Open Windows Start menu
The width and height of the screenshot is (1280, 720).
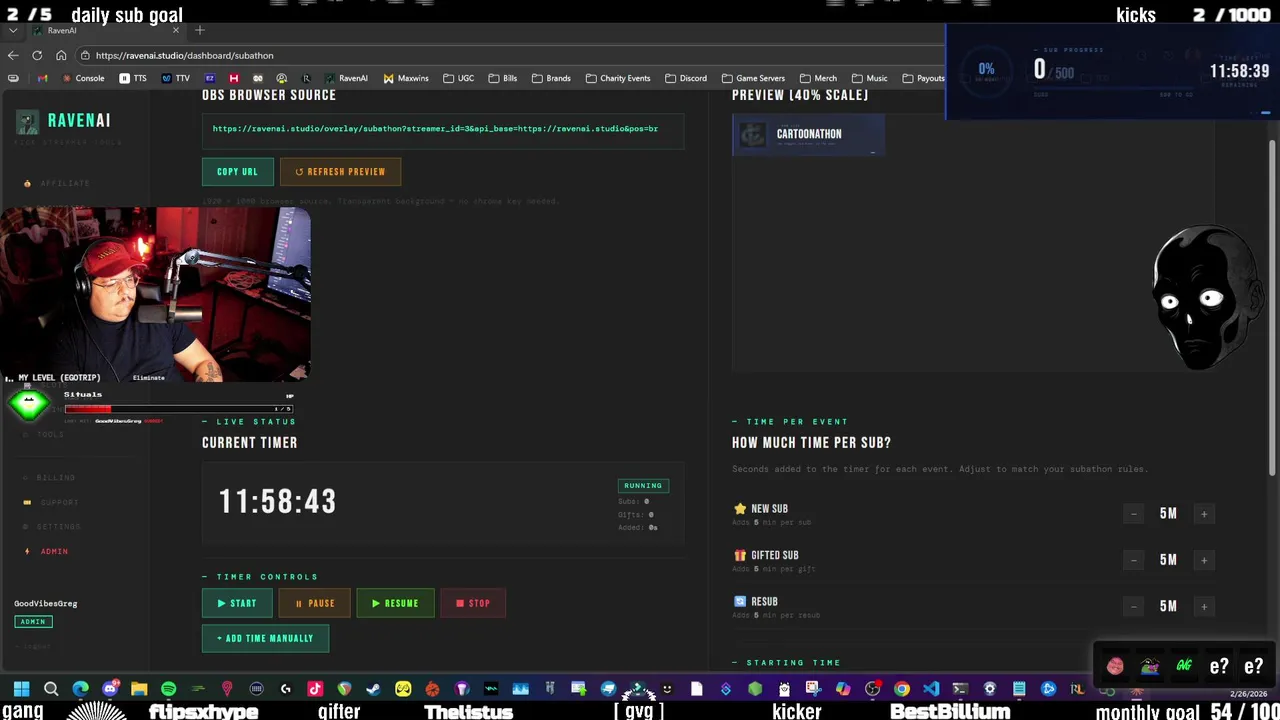21,689
